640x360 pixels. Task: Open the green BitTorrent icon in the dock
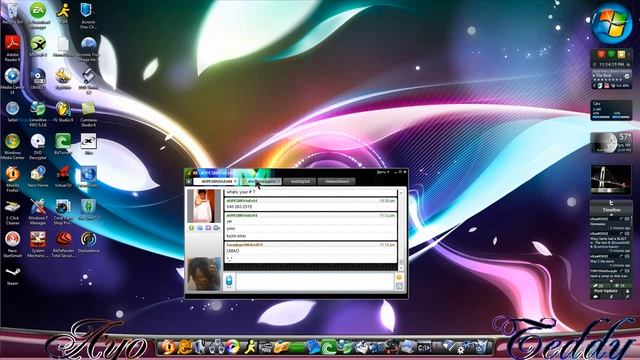pos(329,347)
